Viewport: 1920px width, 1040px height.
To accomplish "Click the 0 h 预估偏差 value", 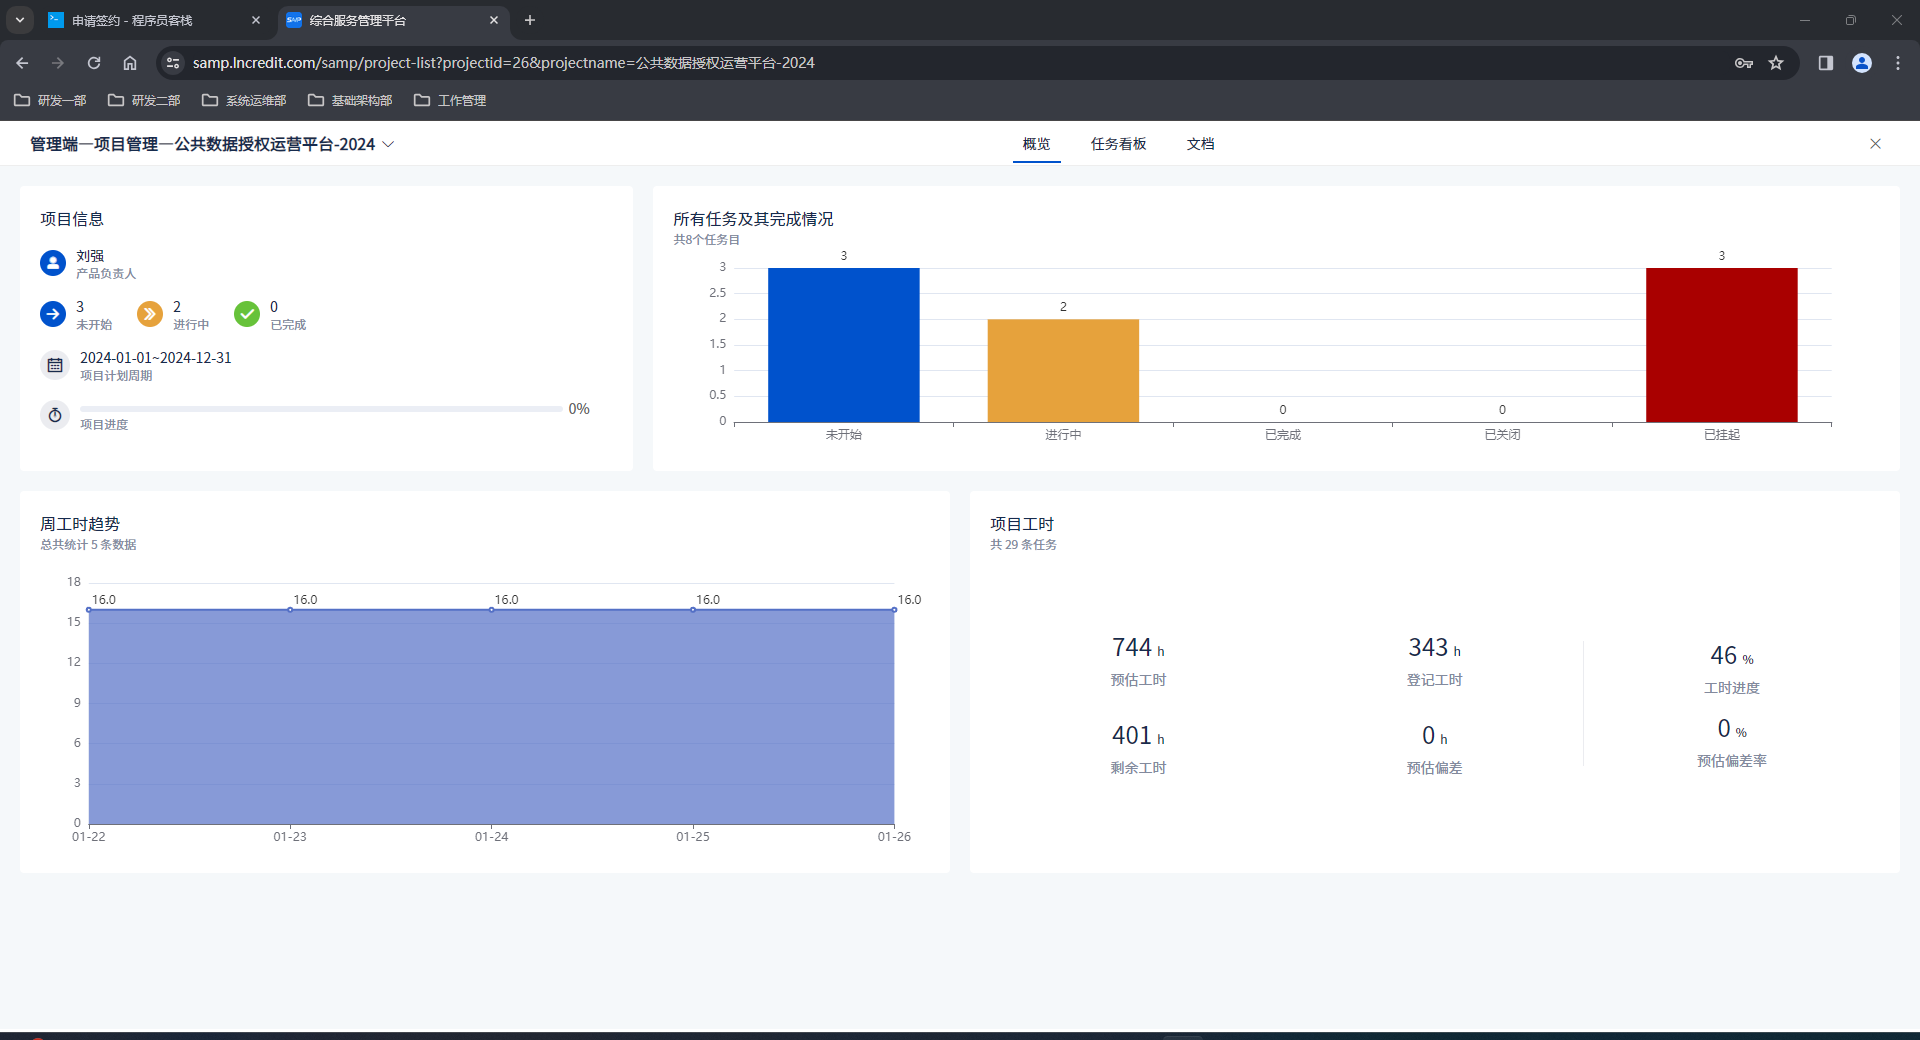I will [x=1435, y=736].
